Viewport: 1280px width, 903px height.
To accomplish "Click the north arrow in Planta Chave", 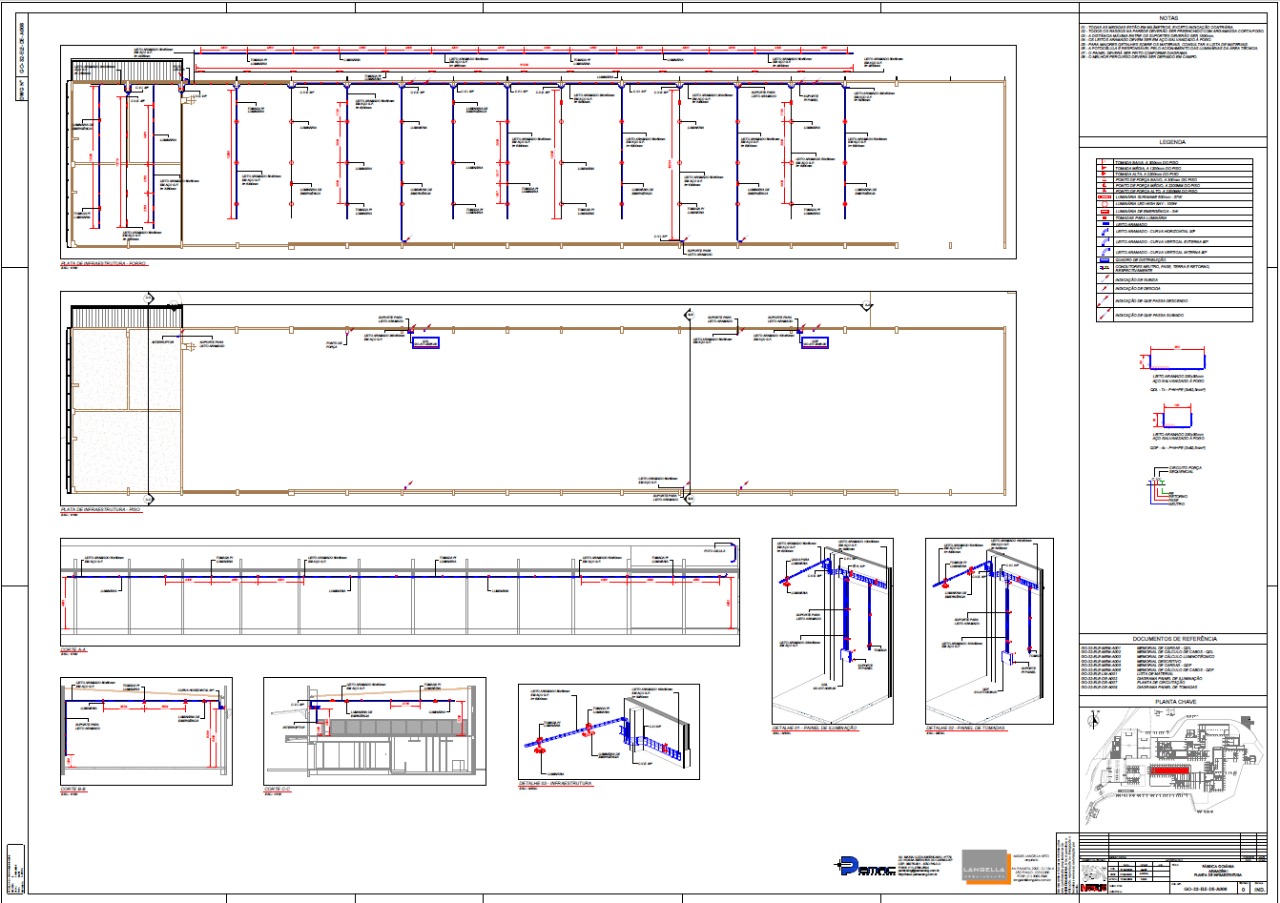I will point(1096,720).
